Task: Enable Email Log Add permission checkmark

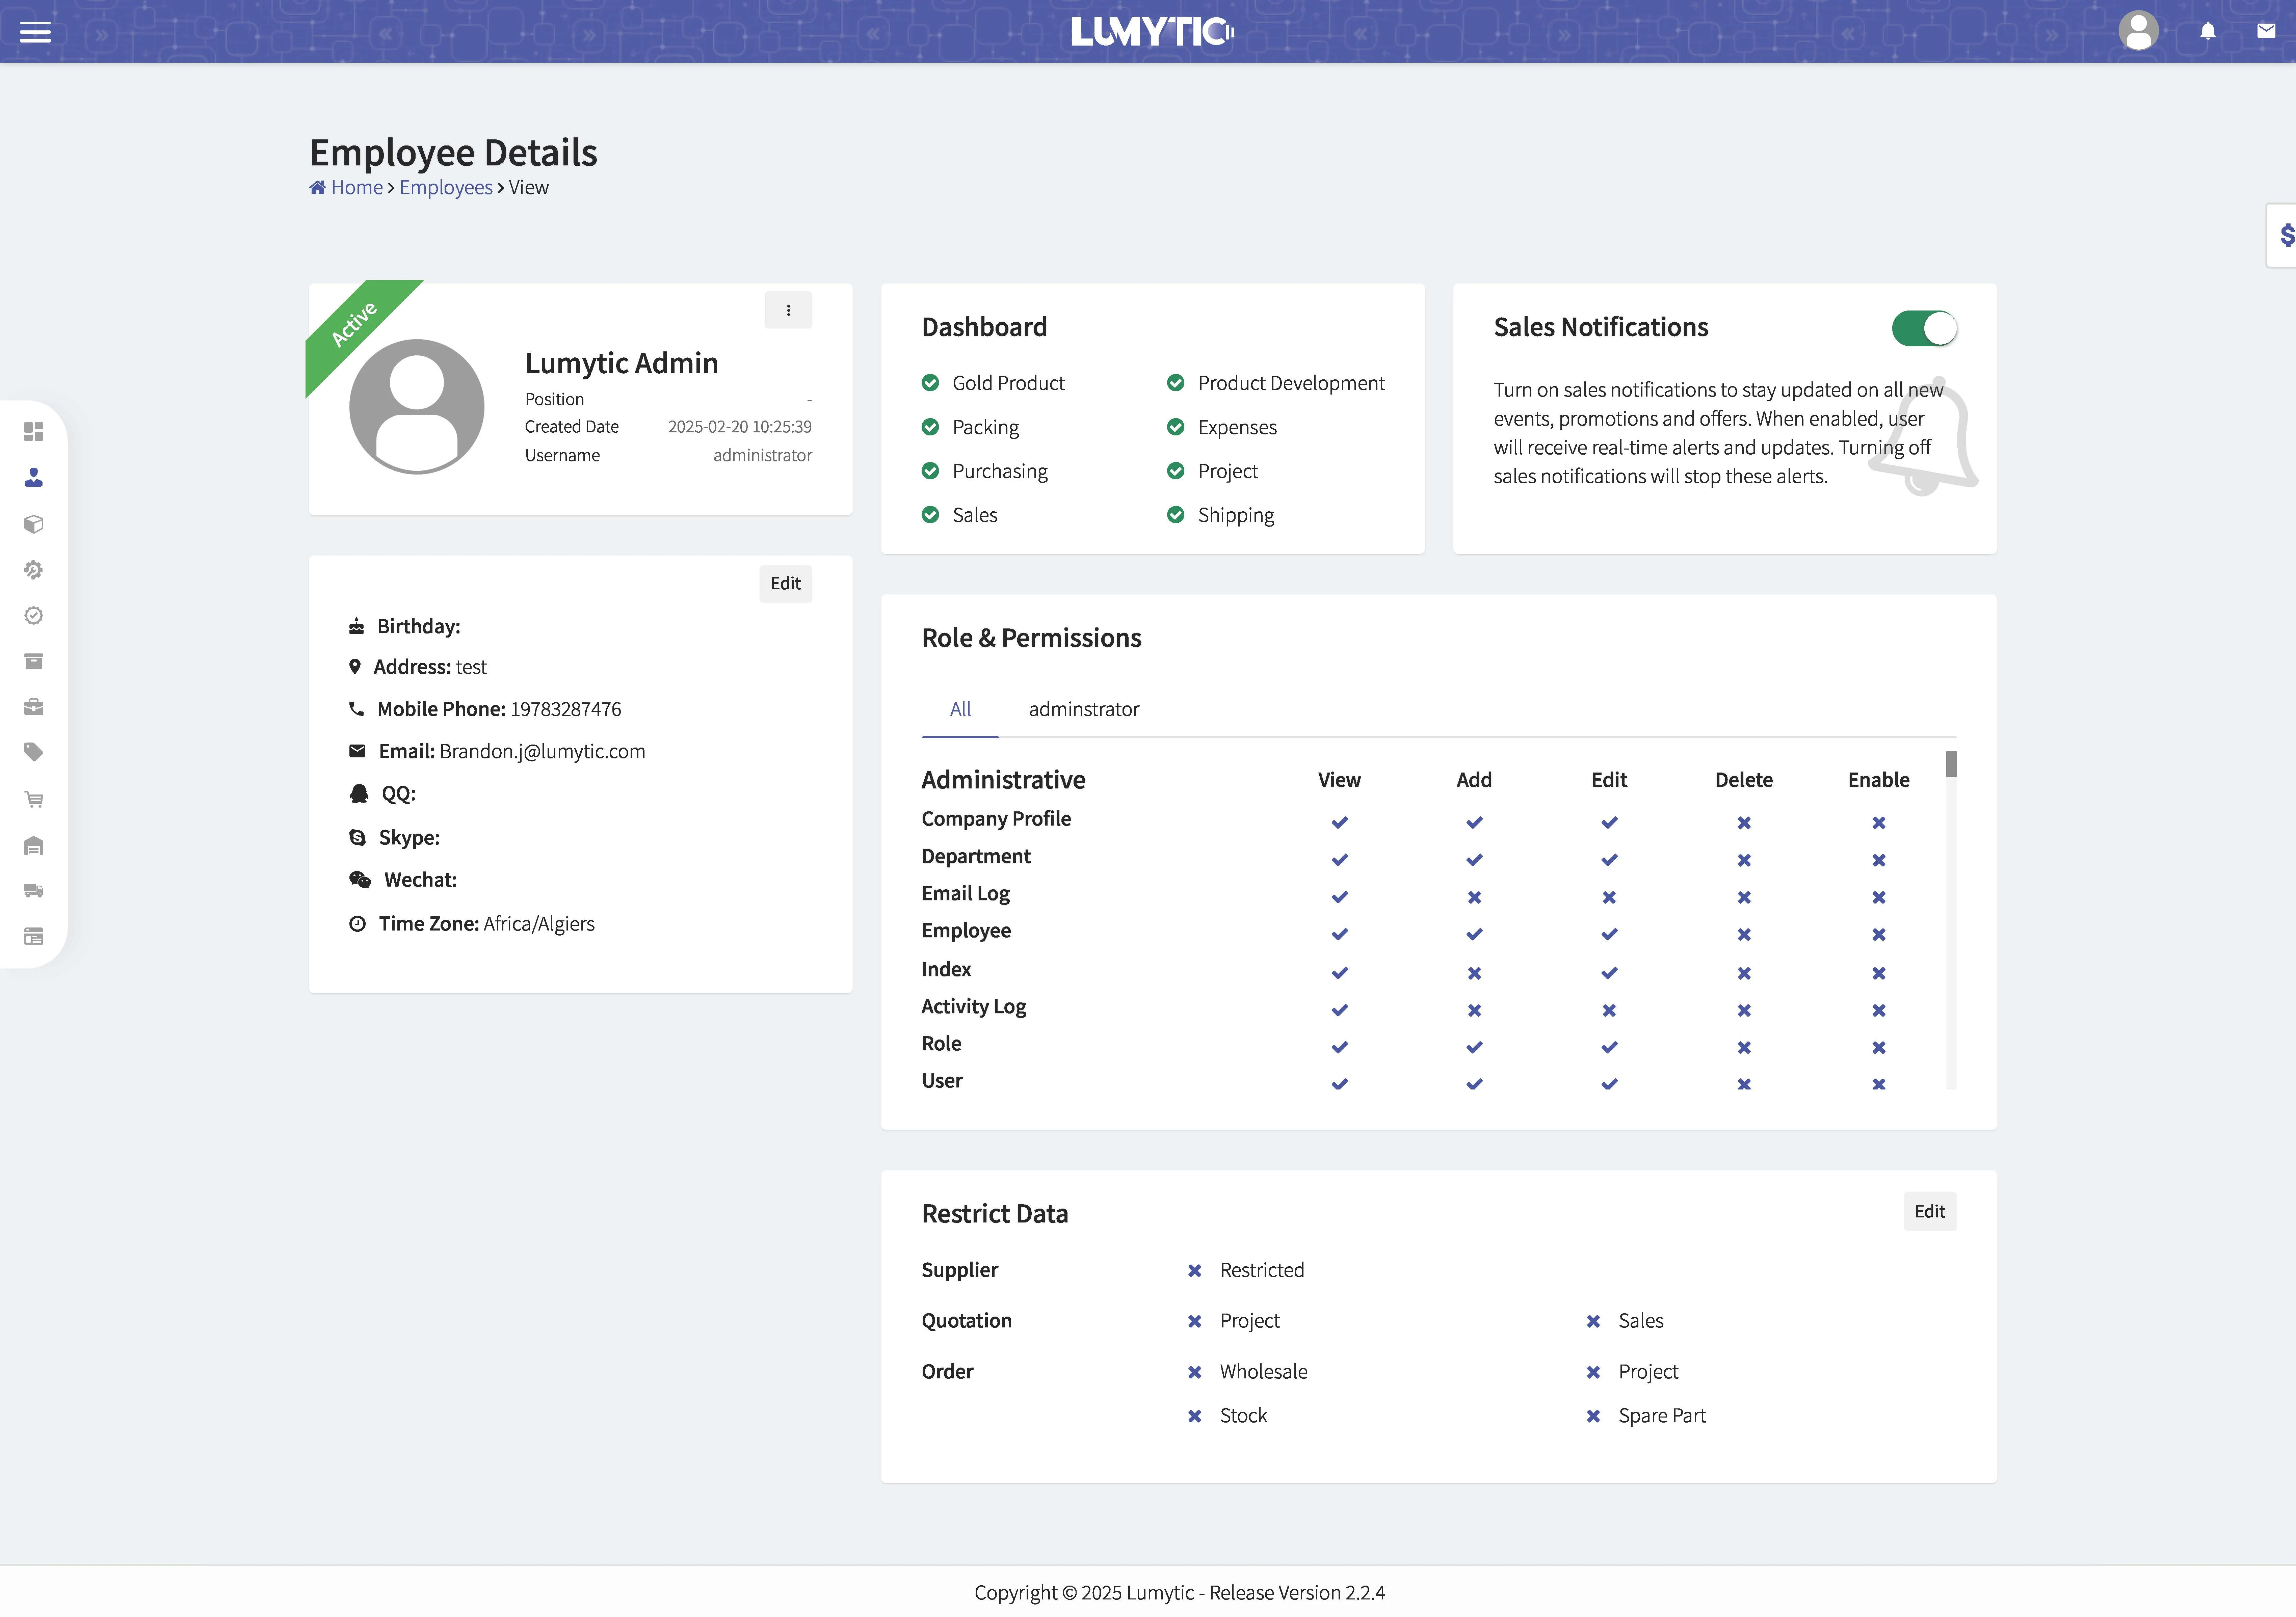Action: tap(1473, 896)
